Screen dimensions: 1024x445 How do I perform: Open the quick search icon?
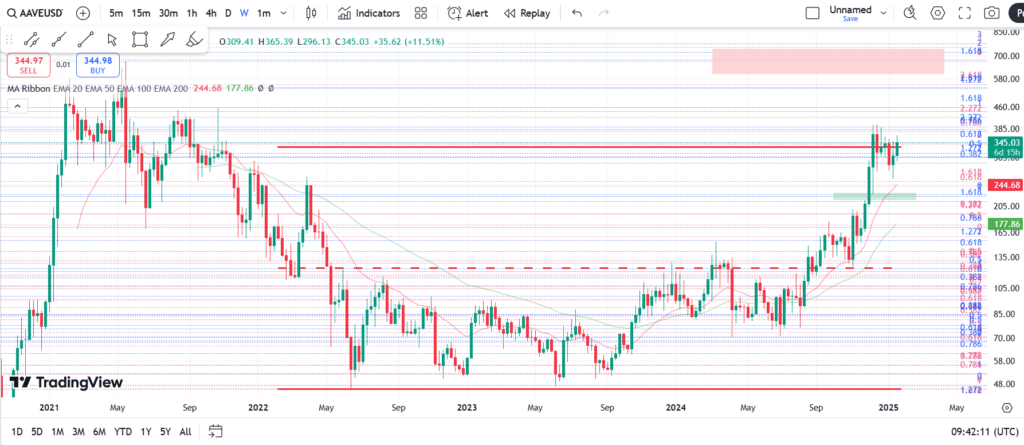[910, 13]
